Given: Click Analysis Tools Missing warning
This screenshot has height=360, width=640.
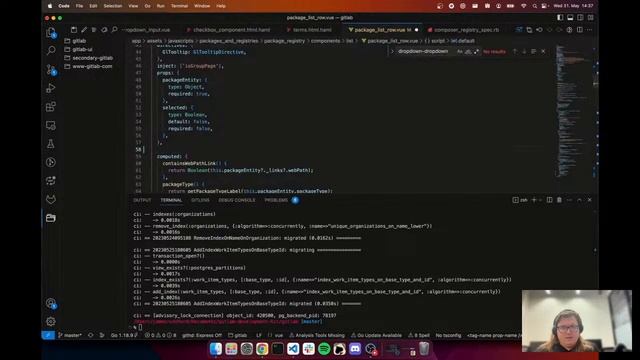Looking at the screenshot, I should [317, 335].
